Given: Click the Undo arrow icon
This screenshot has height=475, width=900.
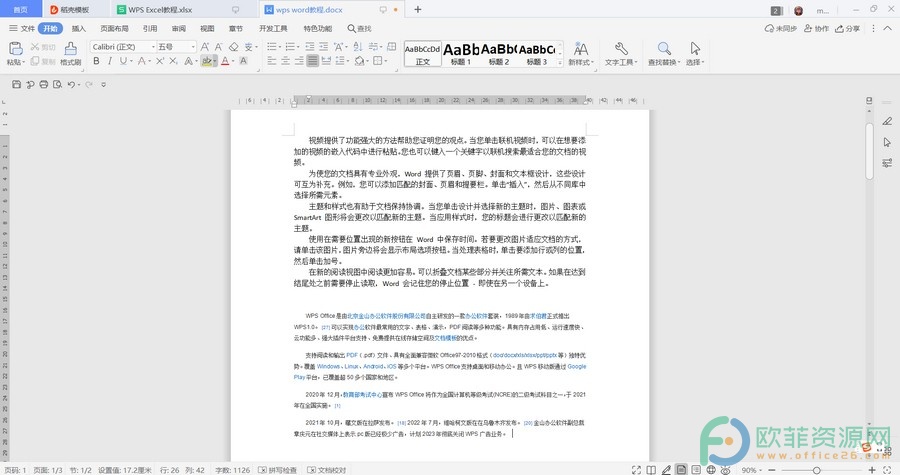Looking at the screenshot, I should click(x=71, y=84).
